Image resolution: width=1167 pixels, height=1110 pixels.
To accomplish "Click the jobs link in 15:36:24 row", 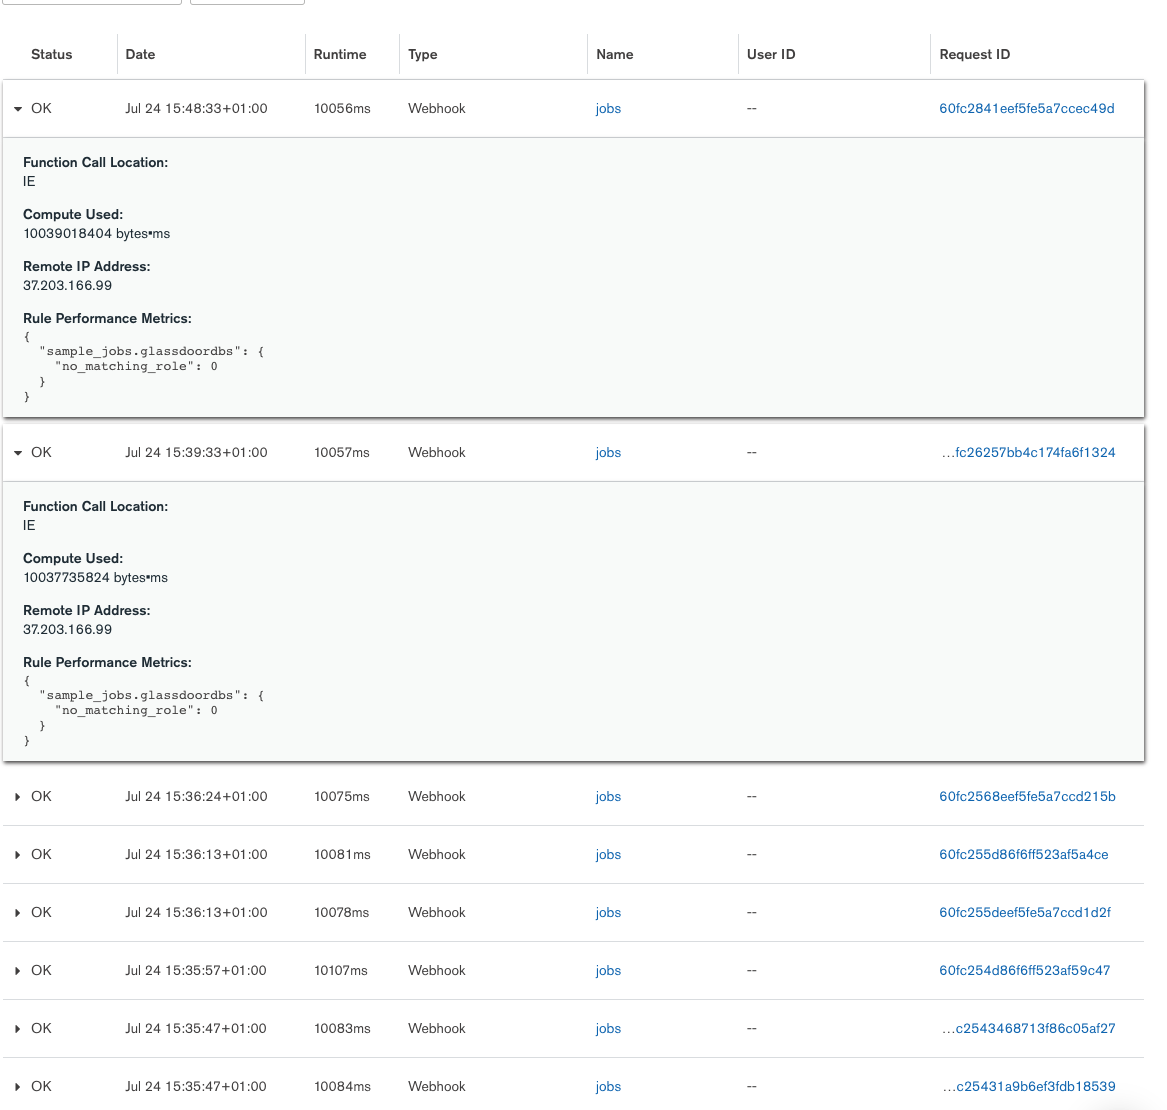I will [x=608, y=797].
